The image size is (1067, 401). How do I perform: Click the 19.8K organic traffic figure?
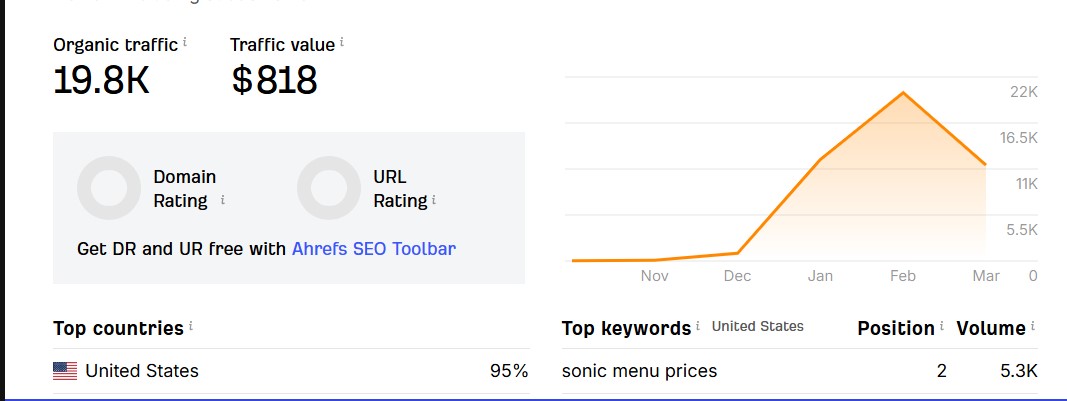101,80
